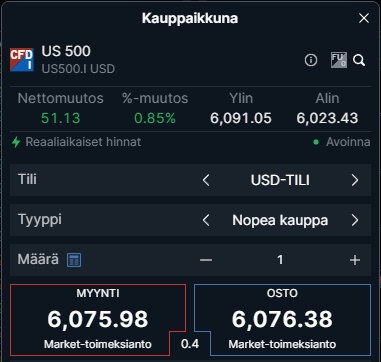Click the OSTO buy button
Screen dimensions: 381x362
point(282,320)
